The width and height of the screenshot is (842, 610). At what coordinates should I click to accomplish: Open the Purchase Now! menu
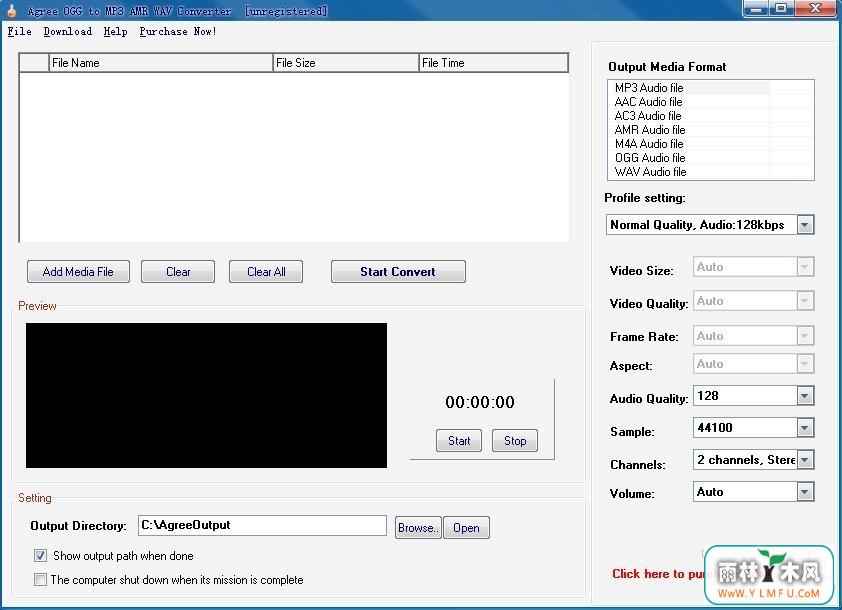[x=178, y=32]
